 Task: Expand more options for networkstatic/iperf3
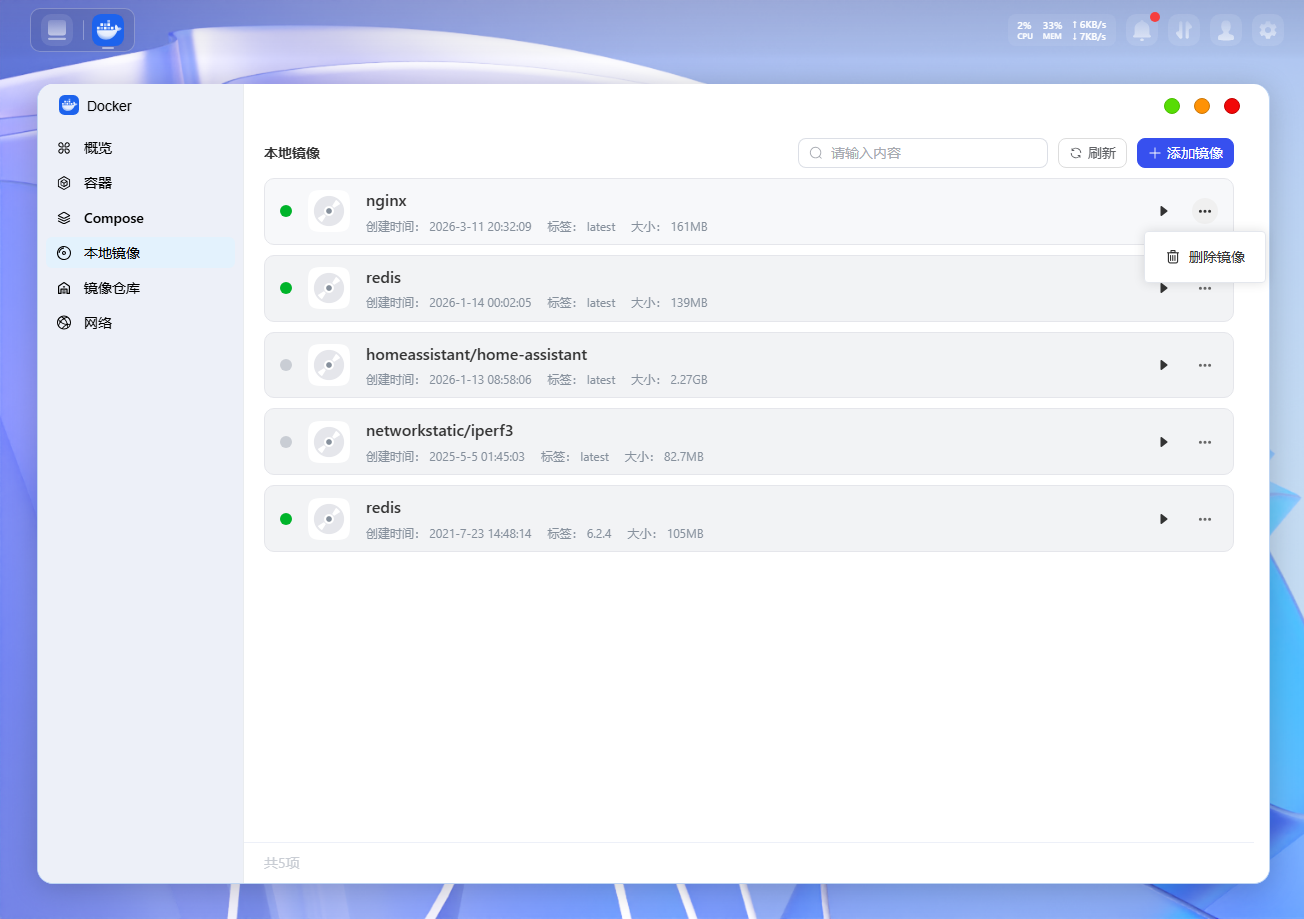tap(1205, 442)
